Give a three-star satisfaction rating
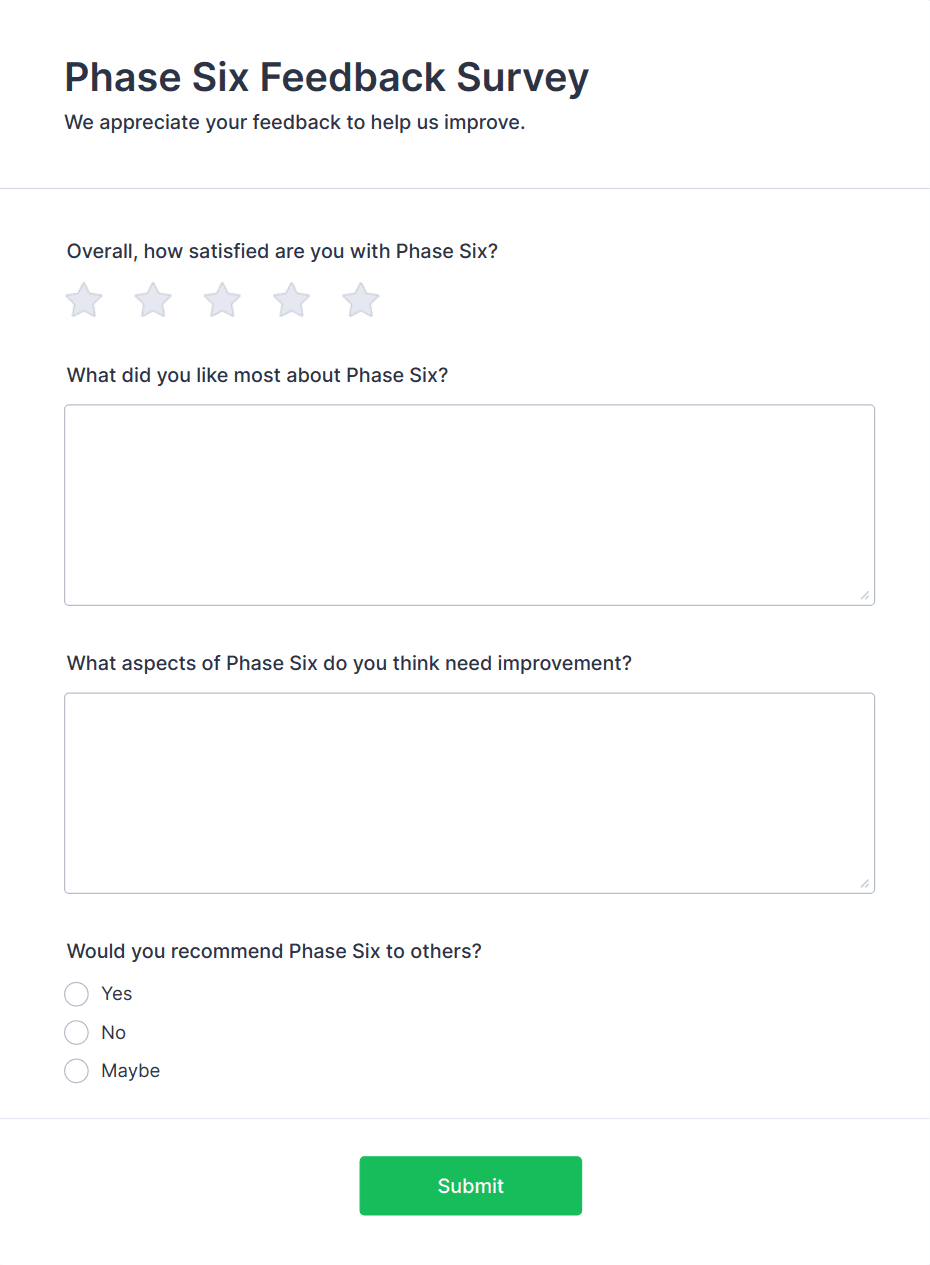This screenshot has height=1265, width=930. coord(222,300)
